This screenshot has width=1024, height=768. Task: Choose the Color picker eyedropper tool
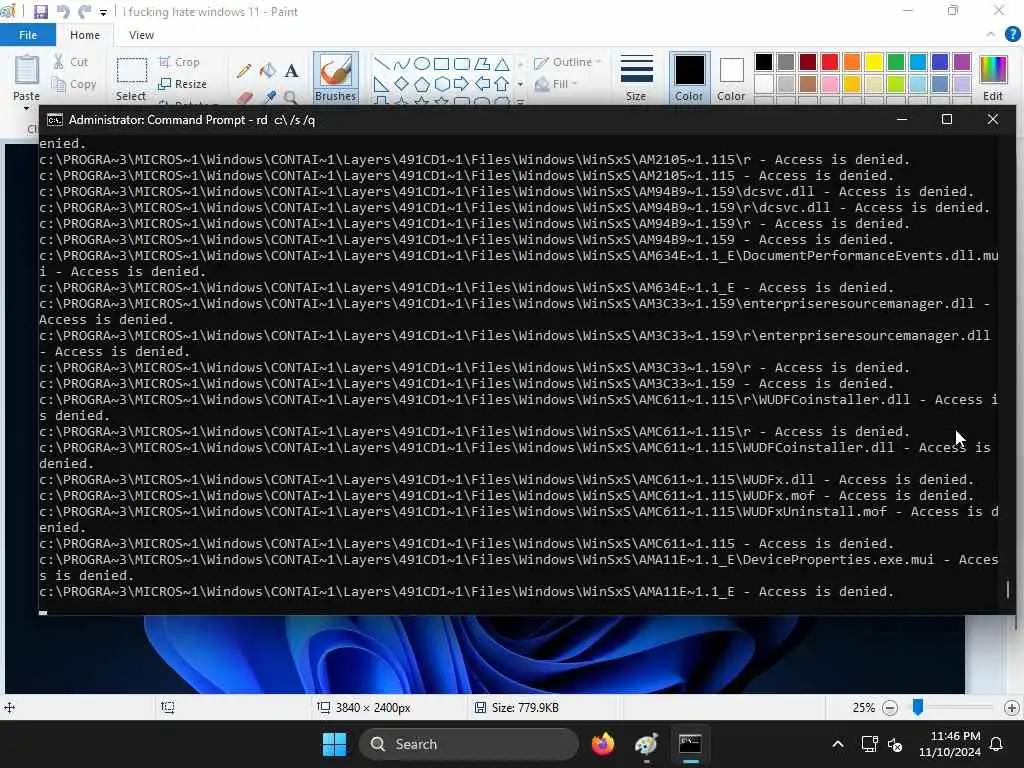pyautogui.click(x=268, y=98)
